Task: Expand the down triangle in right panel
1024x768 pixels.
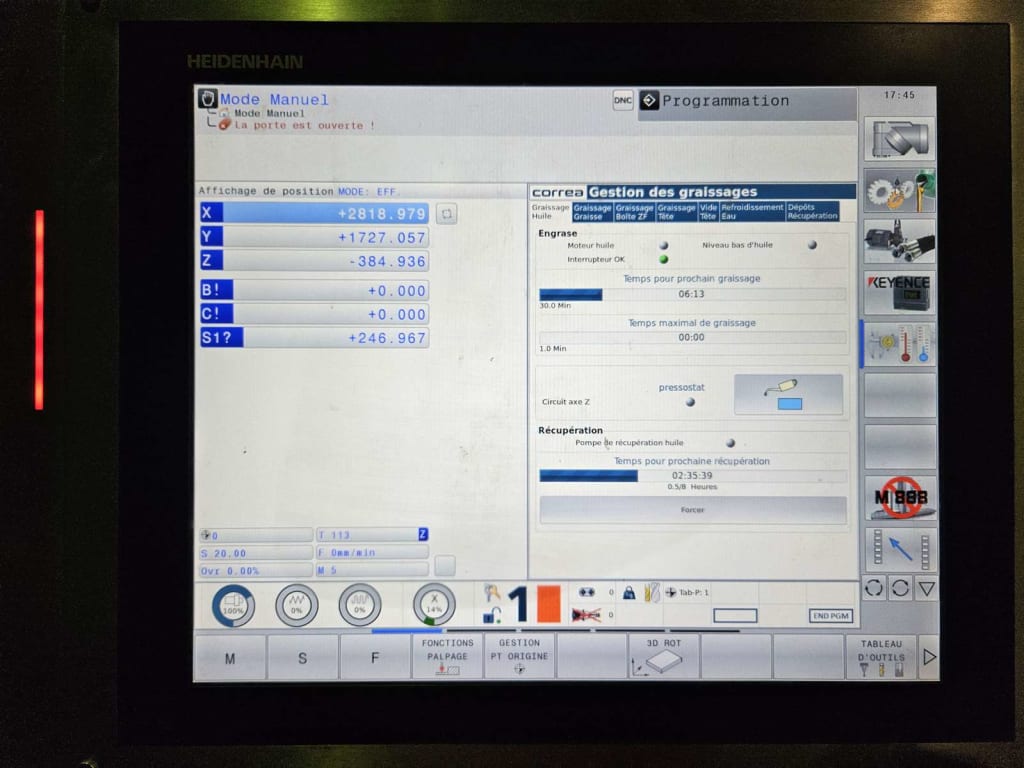Action: pos(926,588)
